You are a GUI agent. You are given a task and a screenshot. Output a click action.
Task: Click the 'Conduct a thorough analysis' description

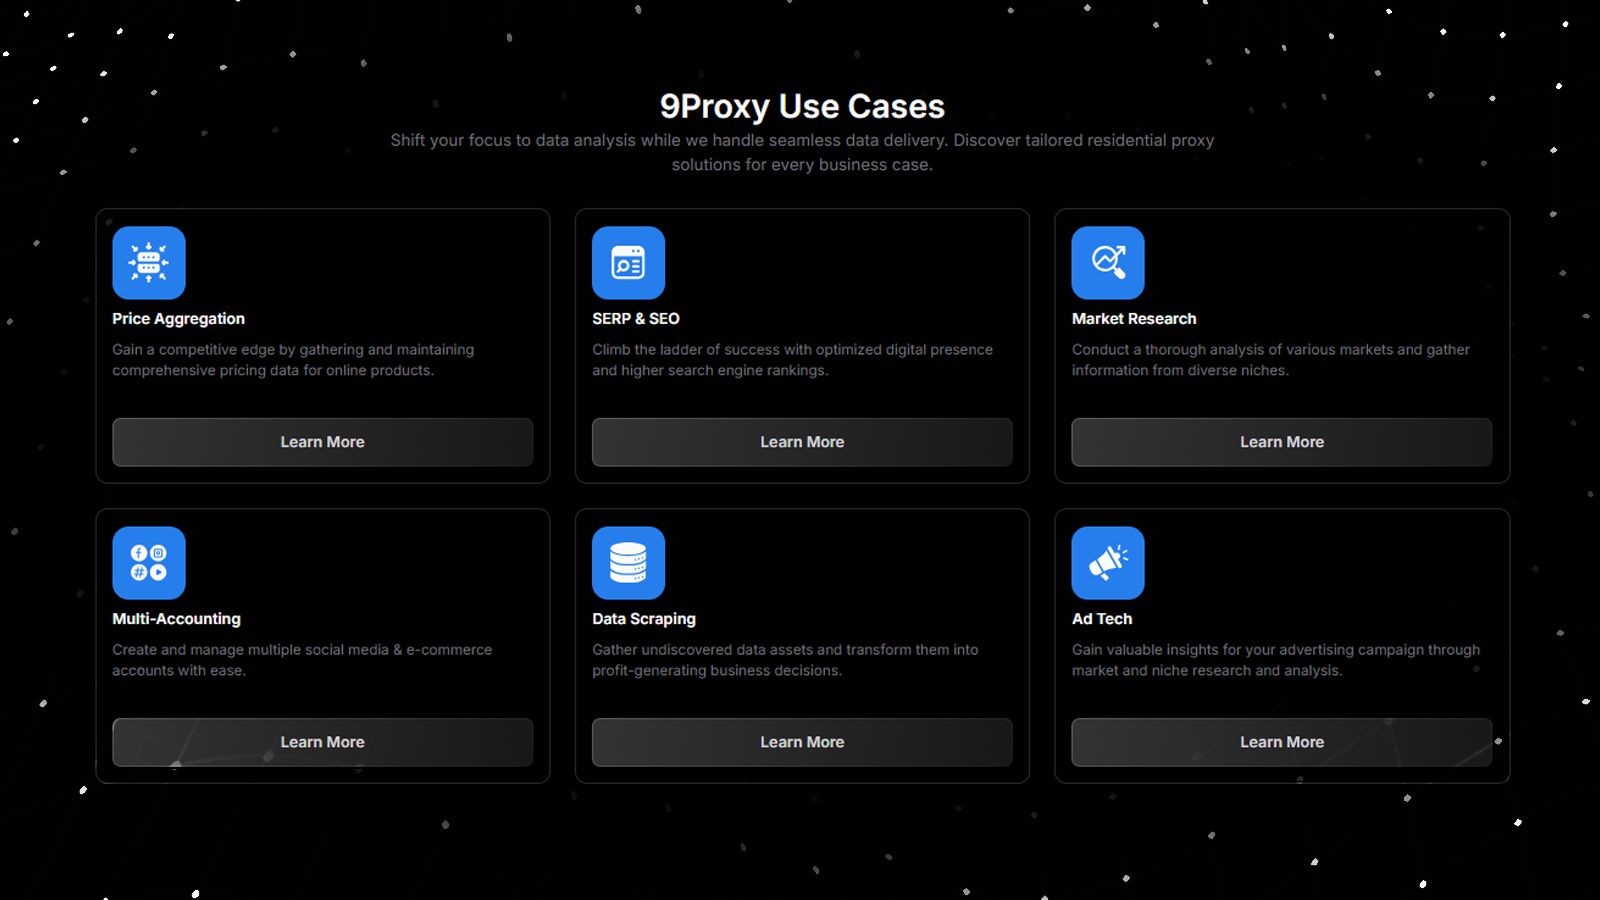[x=1271, y=360]
